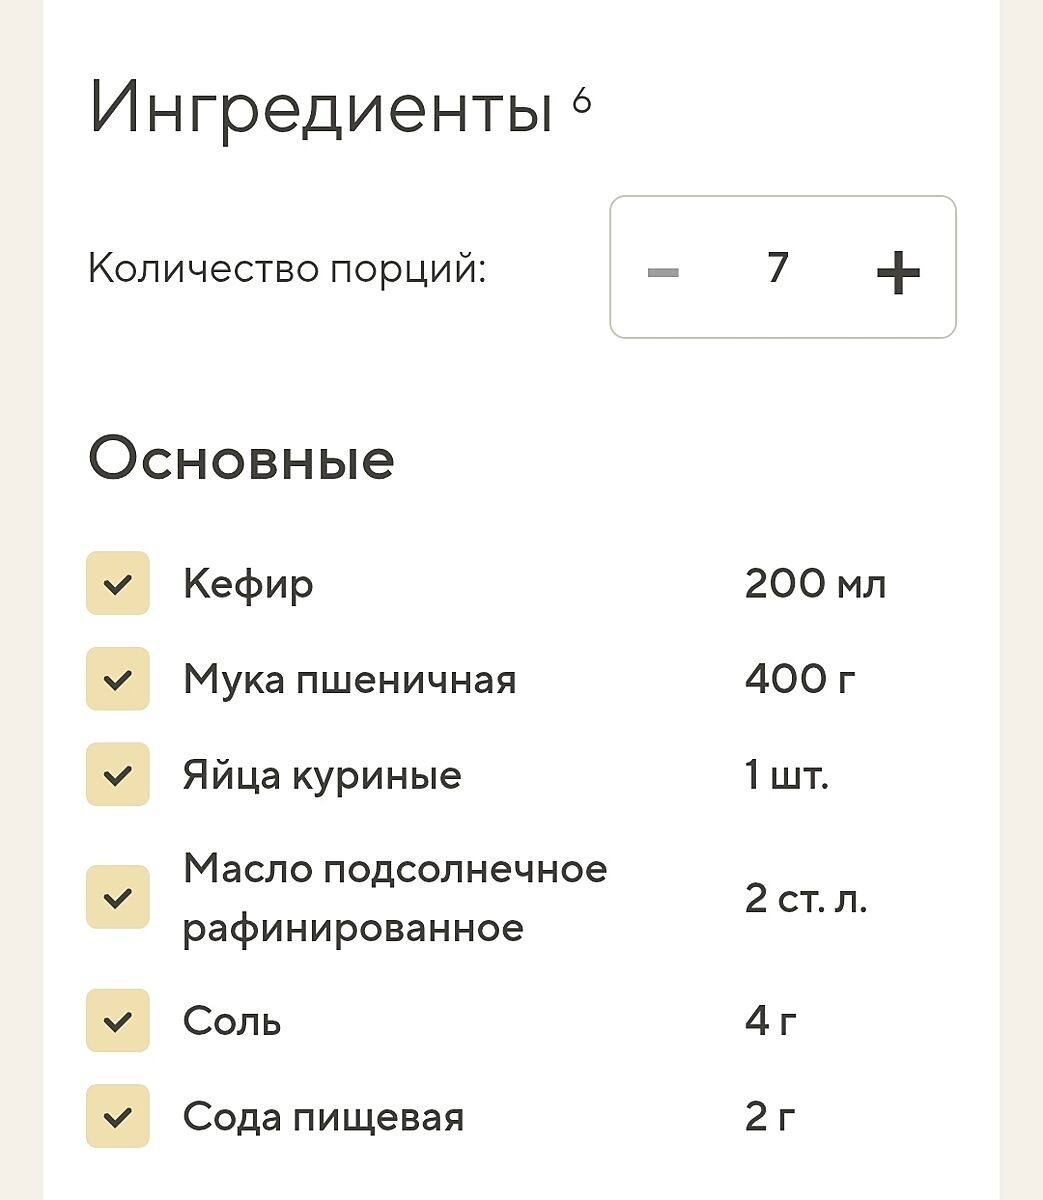This screenshot has width=1043, height=1200.
Task: Untick the Соль checkbox
Action: (118, 1021)
